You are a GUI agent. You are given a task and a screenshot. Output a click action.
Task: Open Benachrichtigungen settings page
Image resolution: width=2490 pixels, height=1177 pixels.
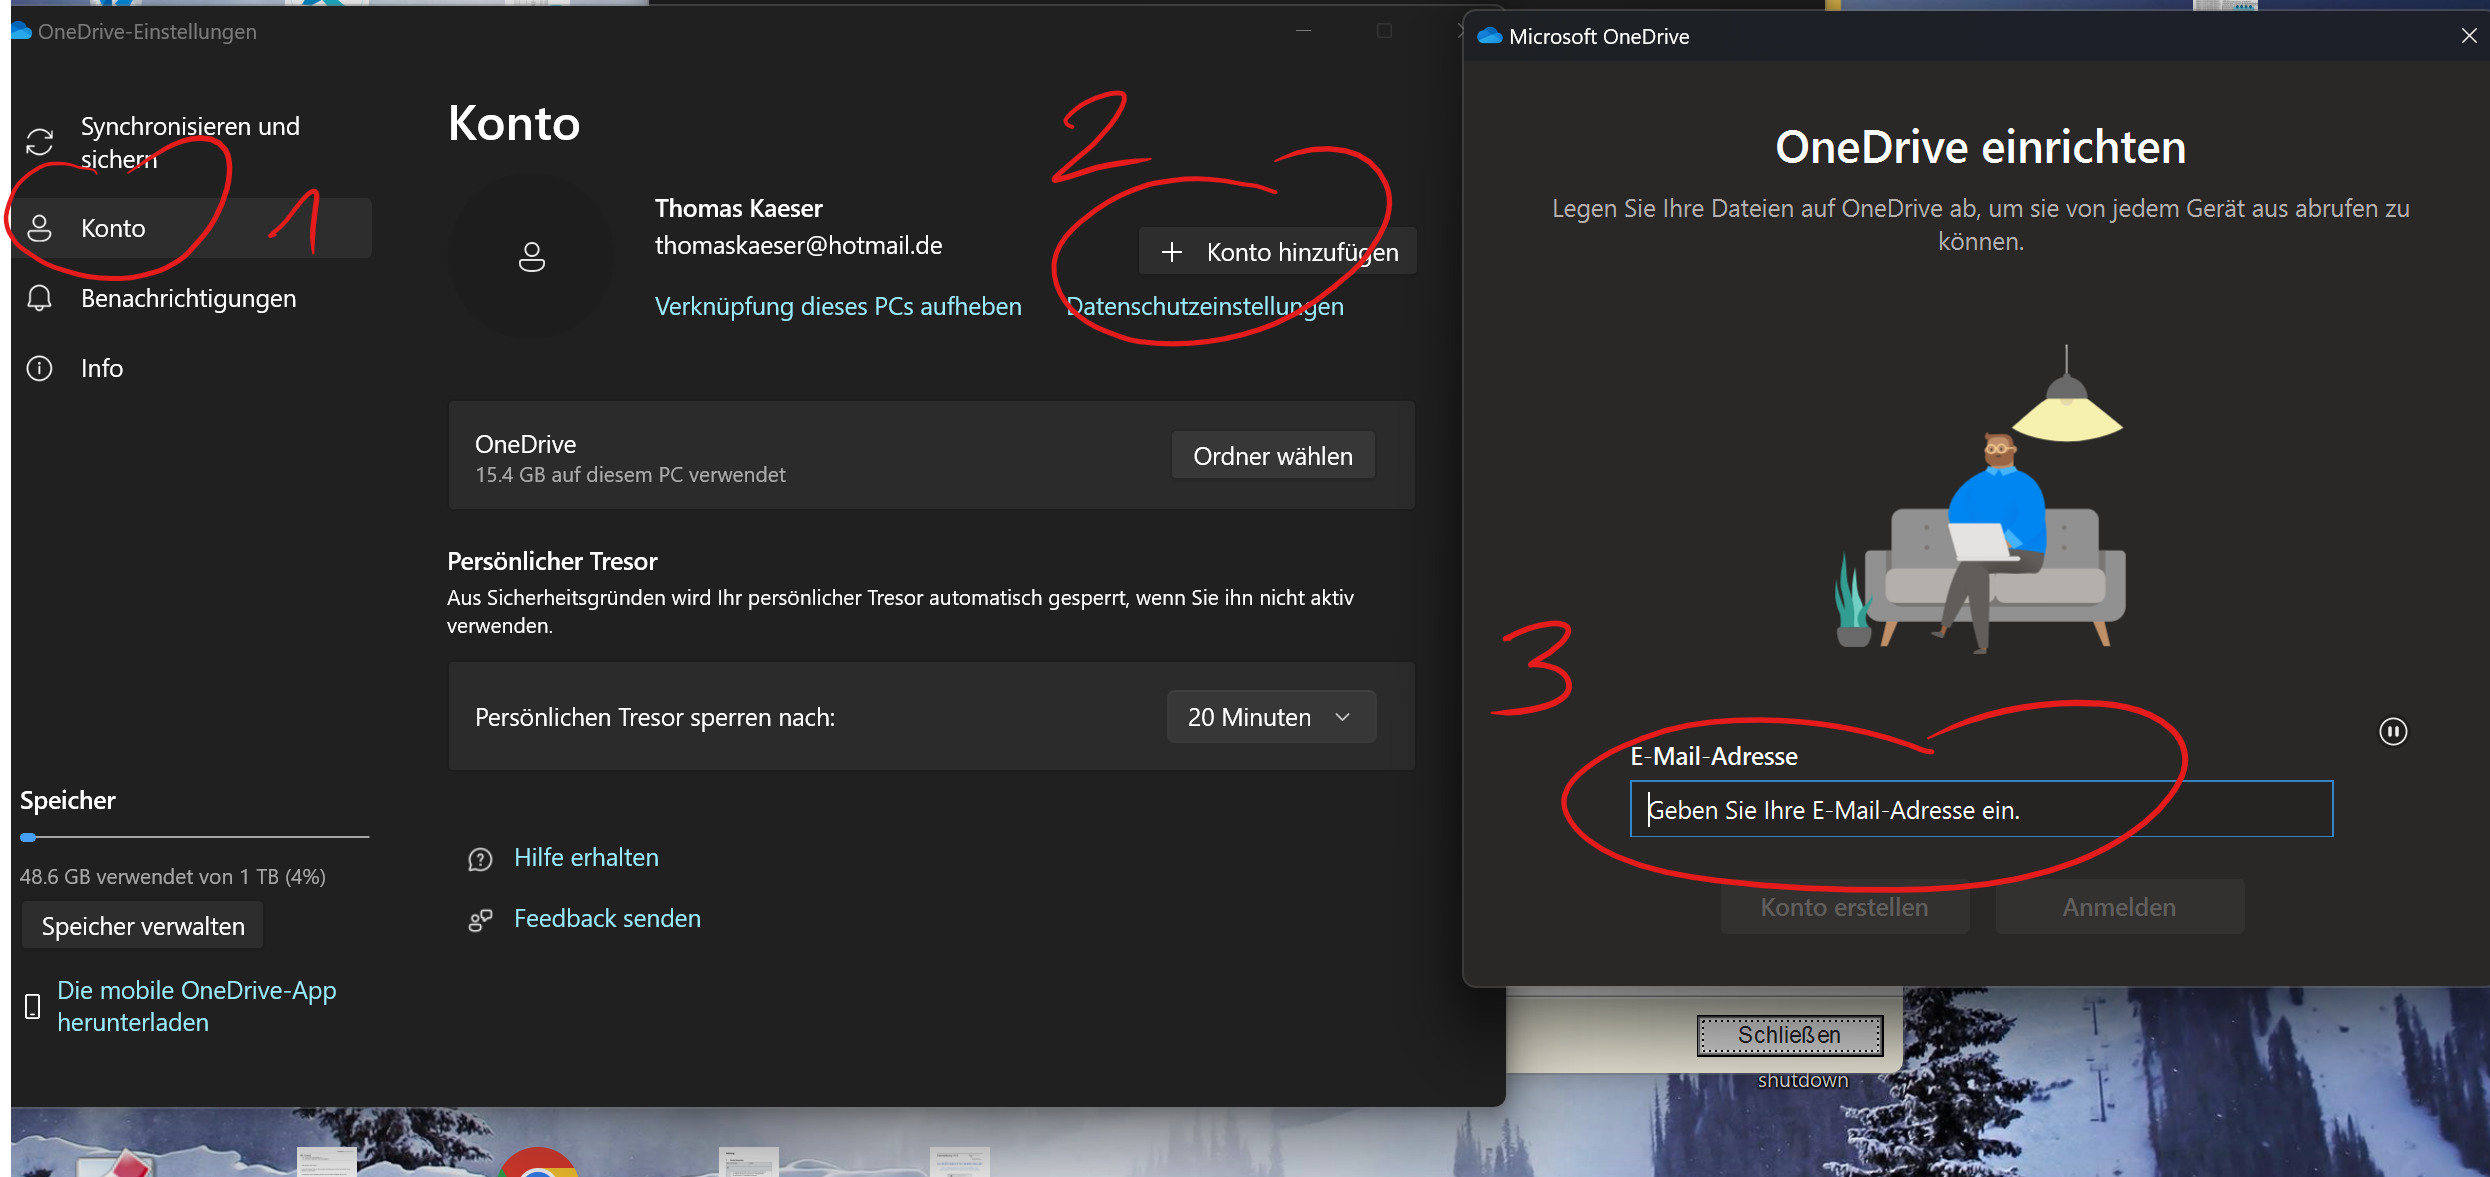pos(188,298)
